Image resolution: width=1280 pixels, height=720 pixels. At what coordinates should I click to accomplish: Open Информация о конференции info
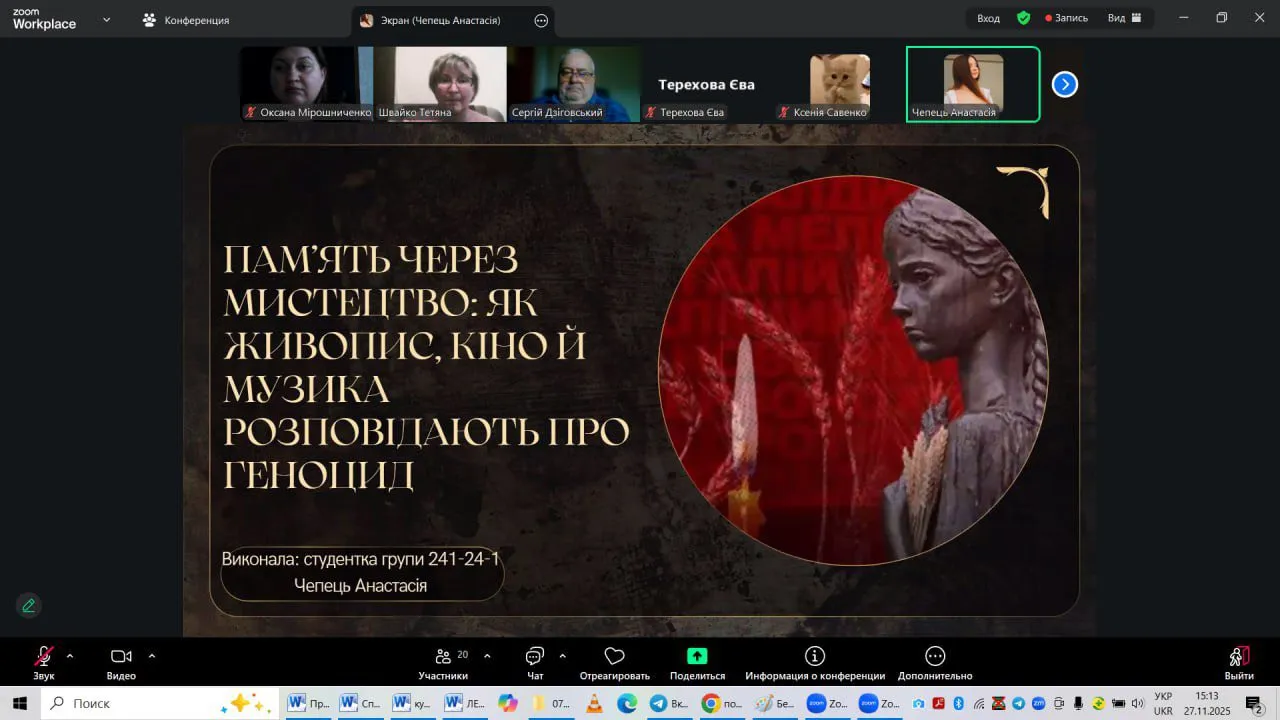pos(815,657)
